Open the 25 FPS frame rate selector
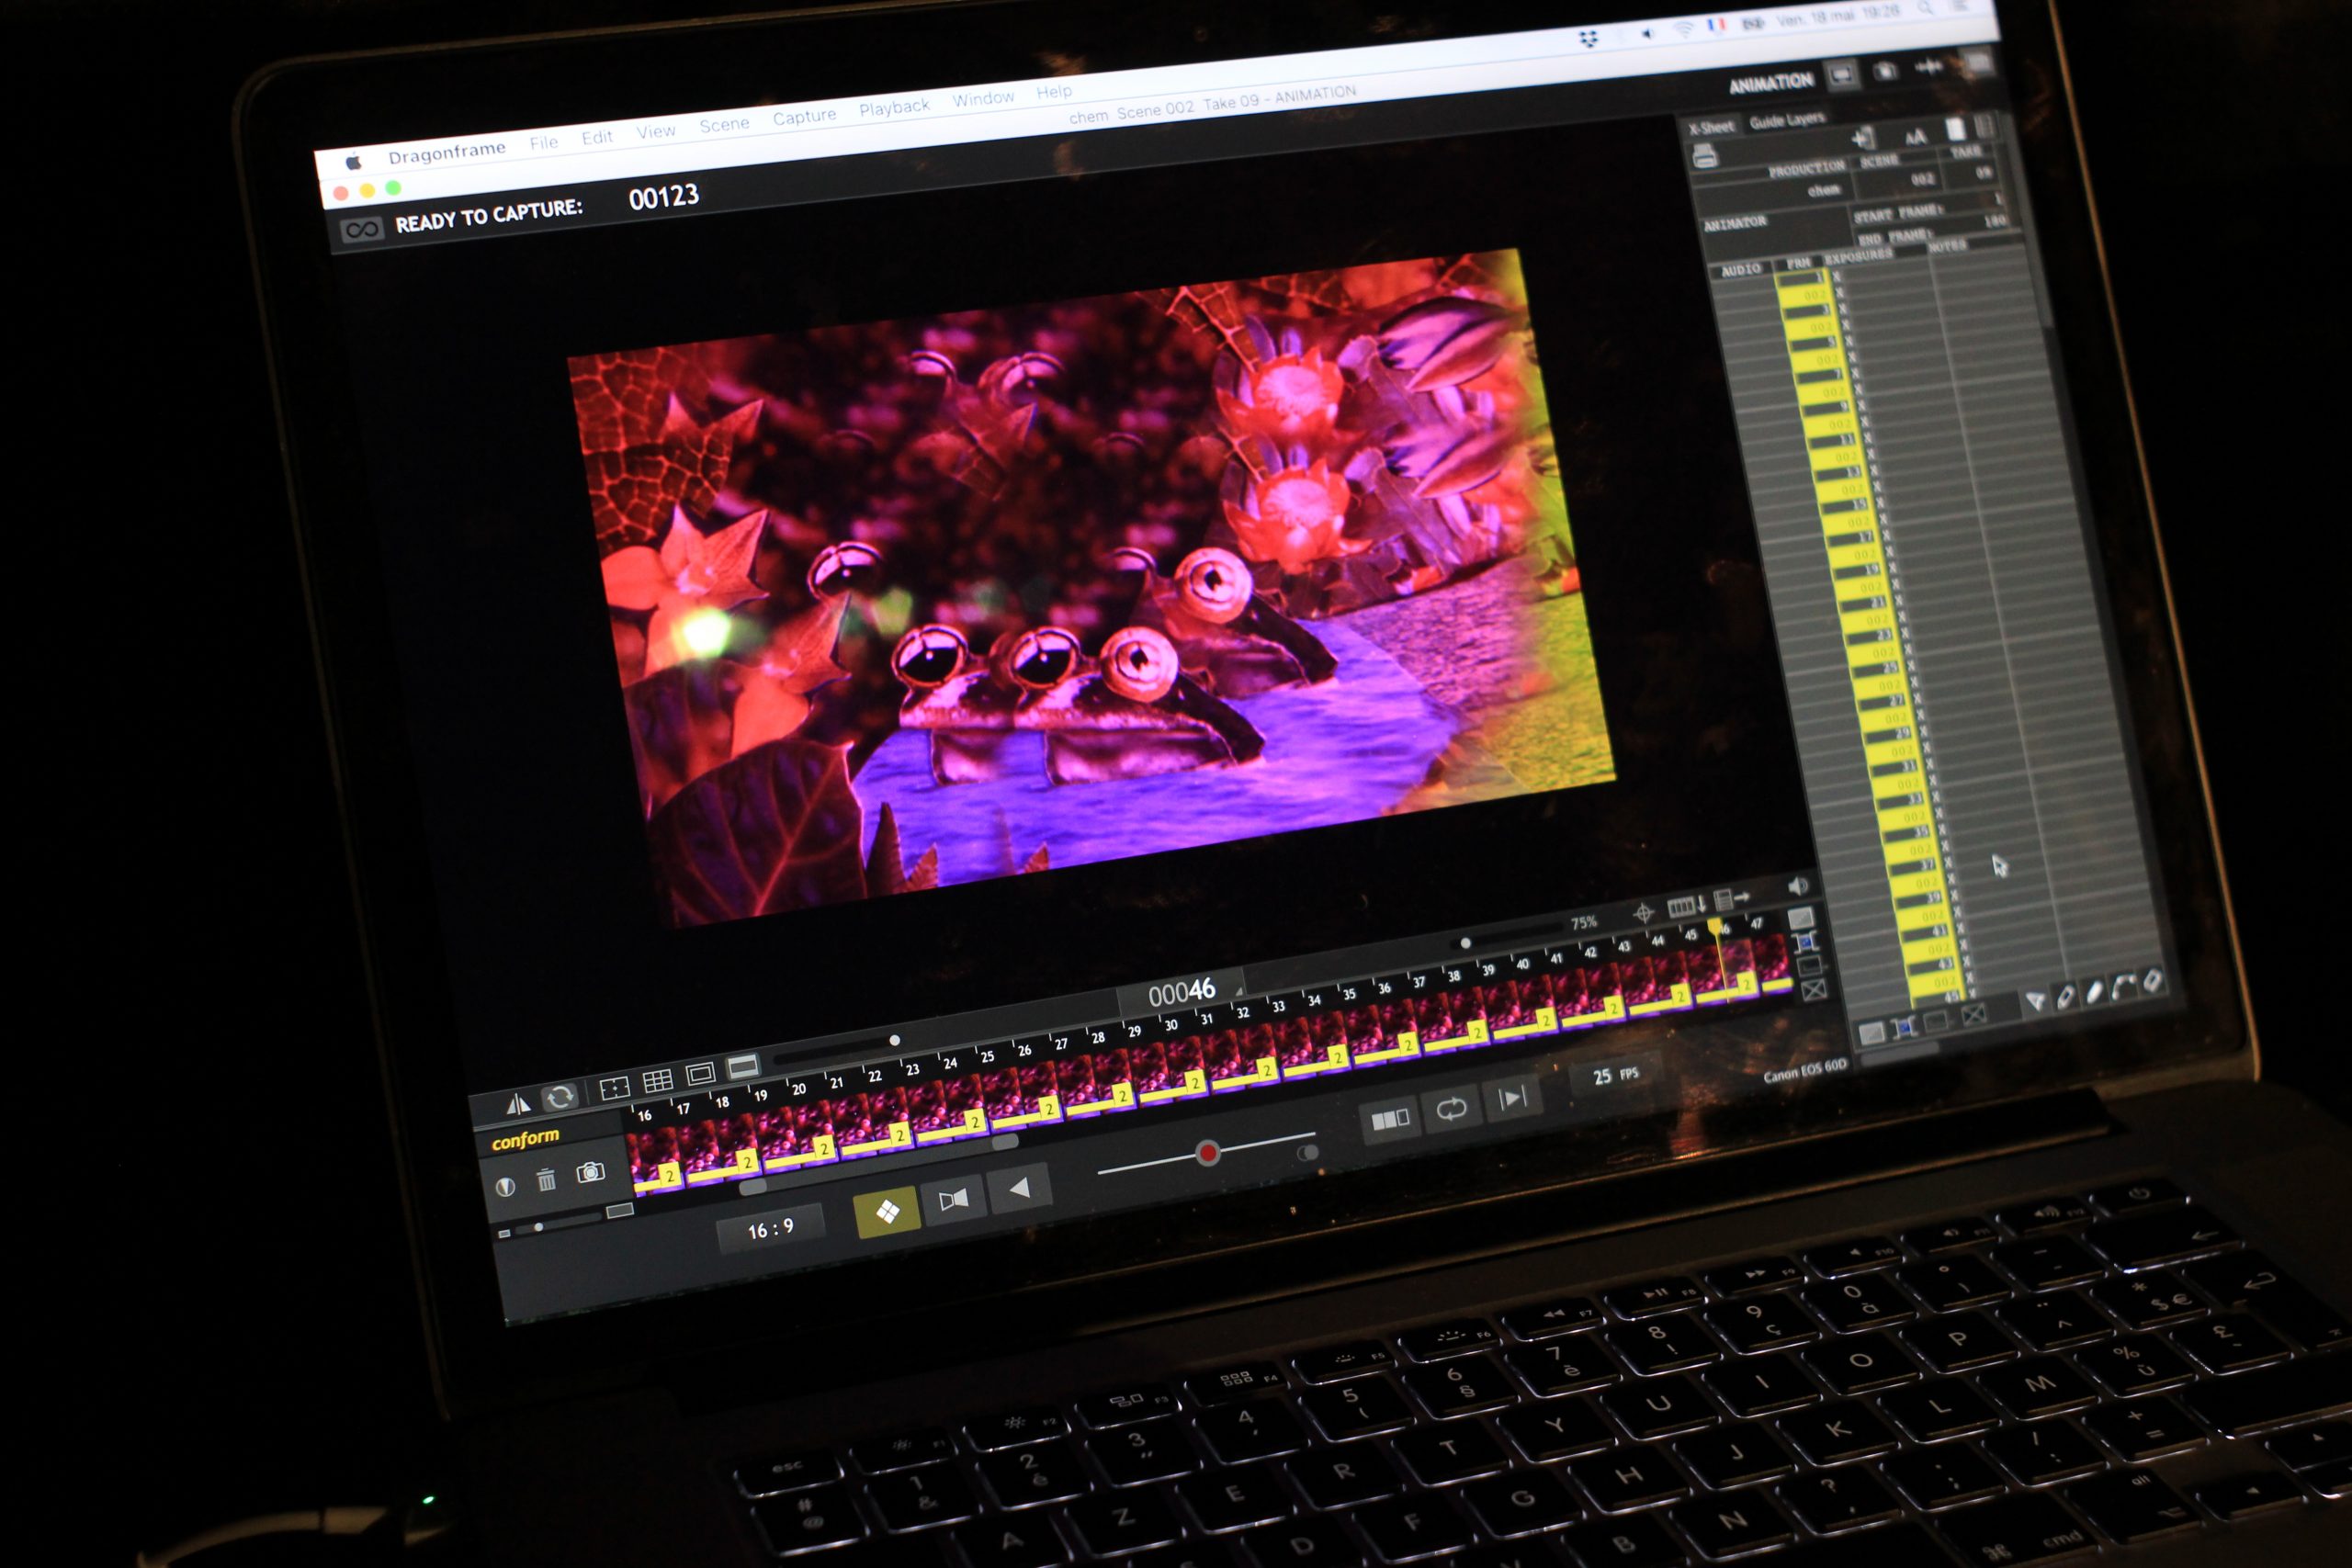Image resolution: width=2352 pixels, height=1568 pixels. pyautogui.click(x=1615, y=1076)
